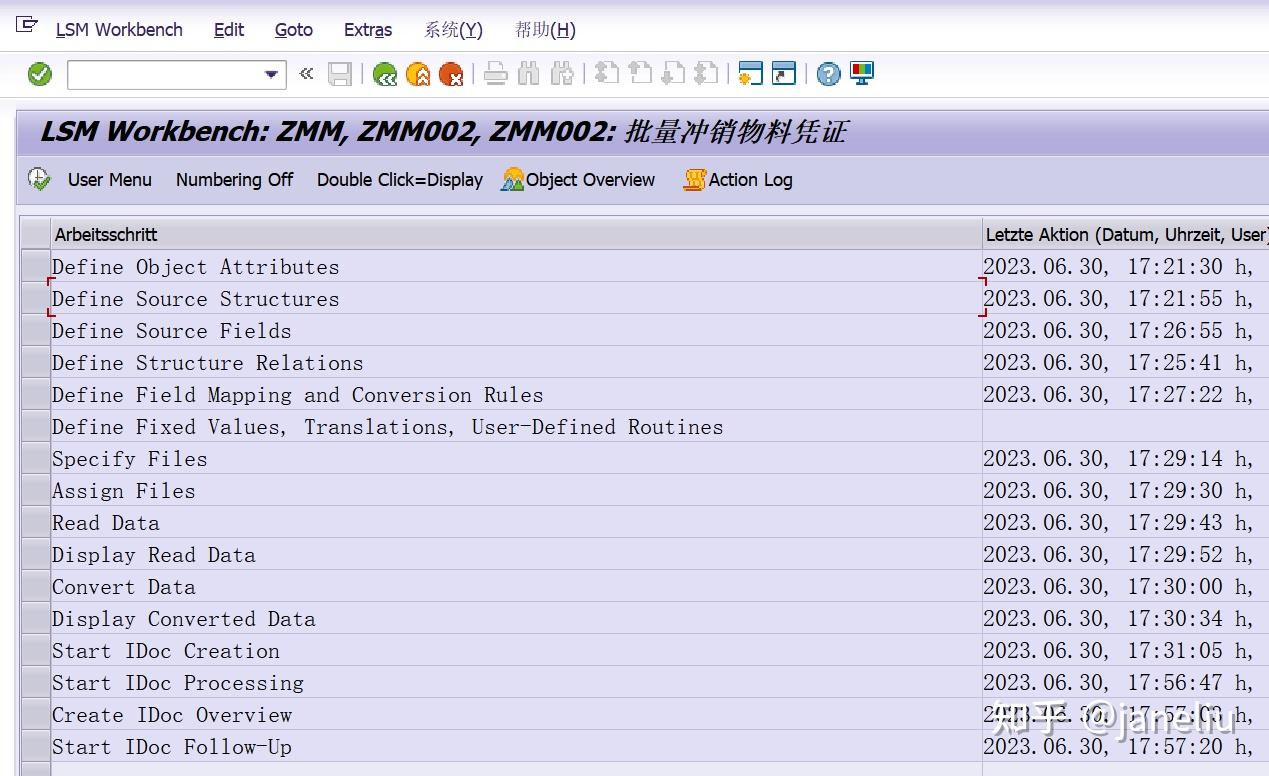This screenshot has height=776, width=1269.
Task: Click the Execute clock icon
Action: pyautogui.click(x=39, y=180)
